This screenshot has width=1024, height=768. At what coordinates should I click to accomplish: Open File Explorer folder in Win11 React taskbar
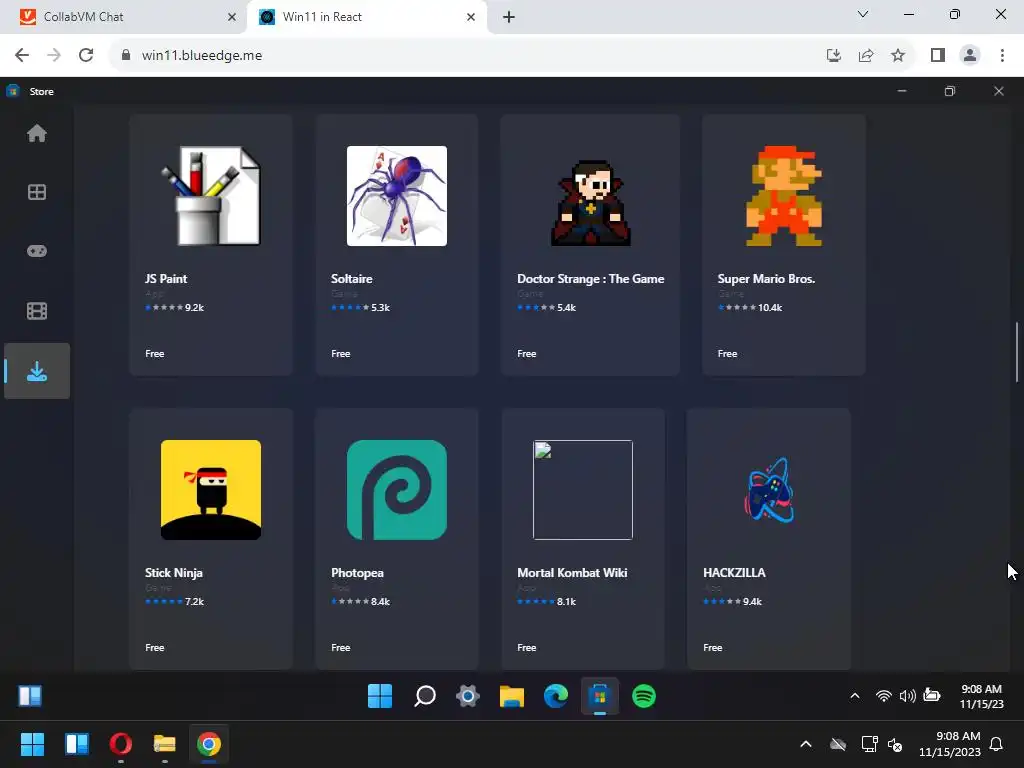click(x=512, y=696)
